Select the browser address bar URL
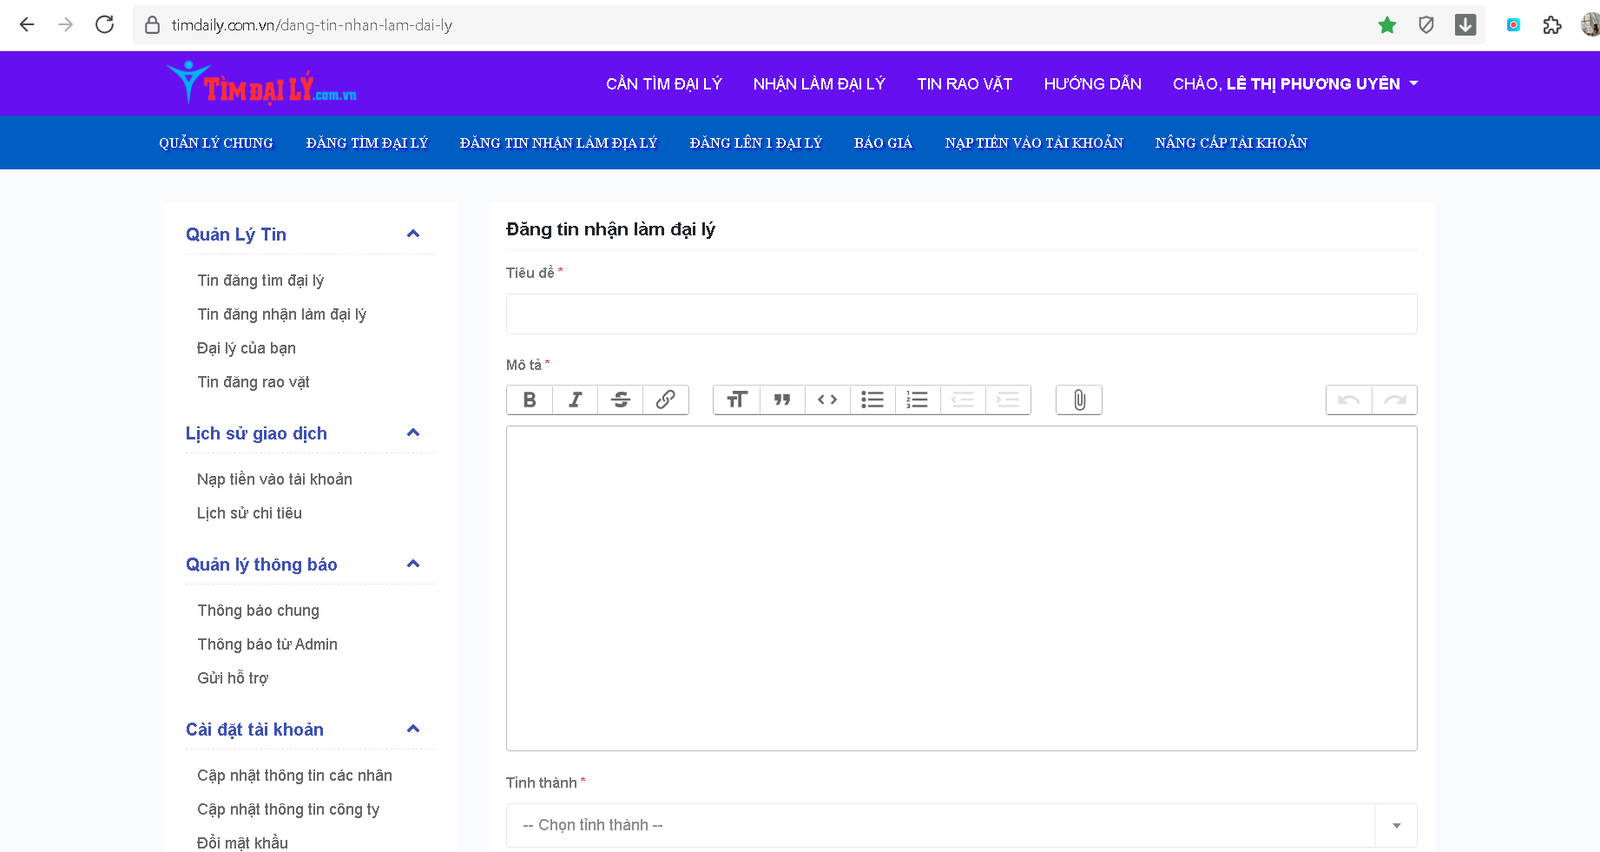The width and height of the screenshot is (1600, 852). pos(312,25)
